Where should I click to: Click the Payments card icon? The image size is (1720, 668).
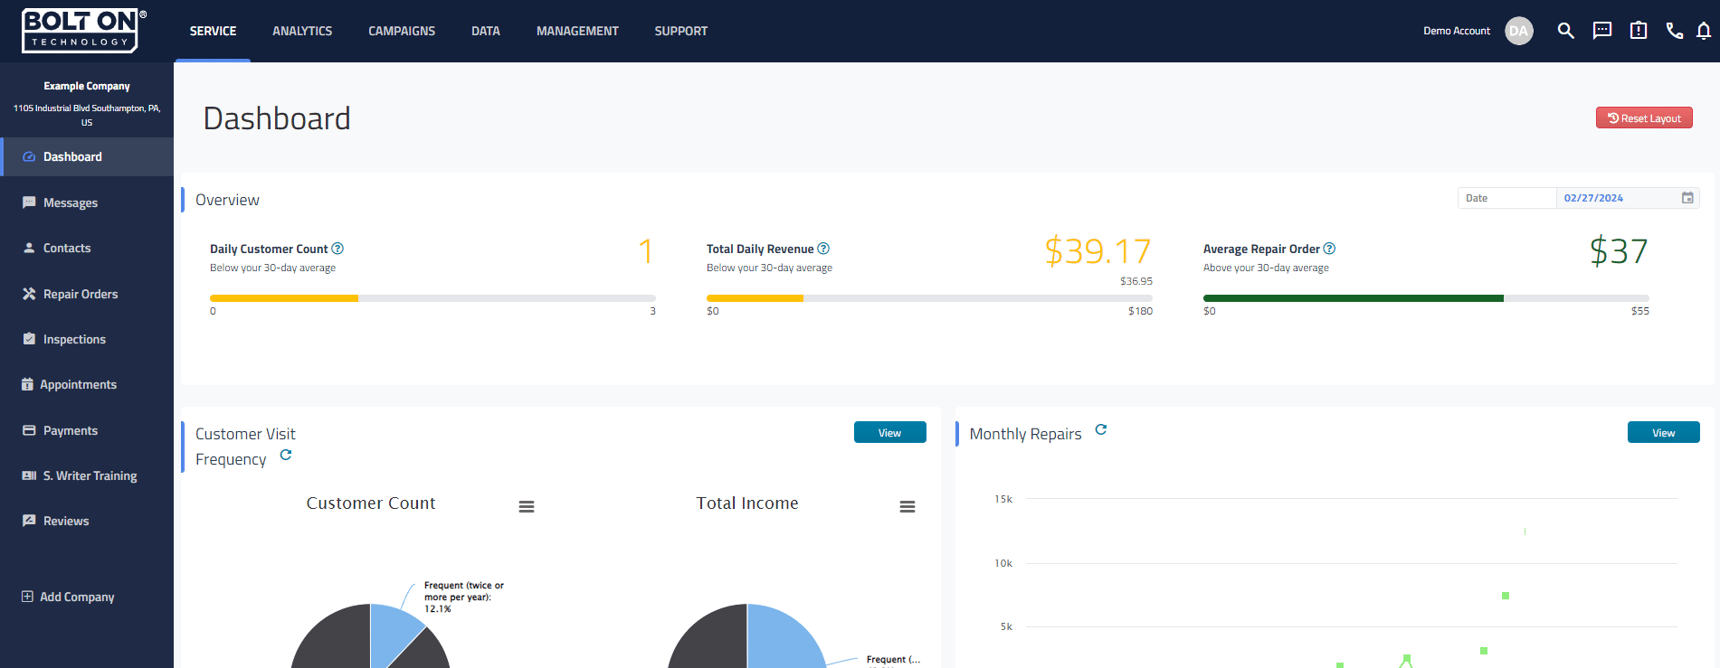(x=29, y=430)
